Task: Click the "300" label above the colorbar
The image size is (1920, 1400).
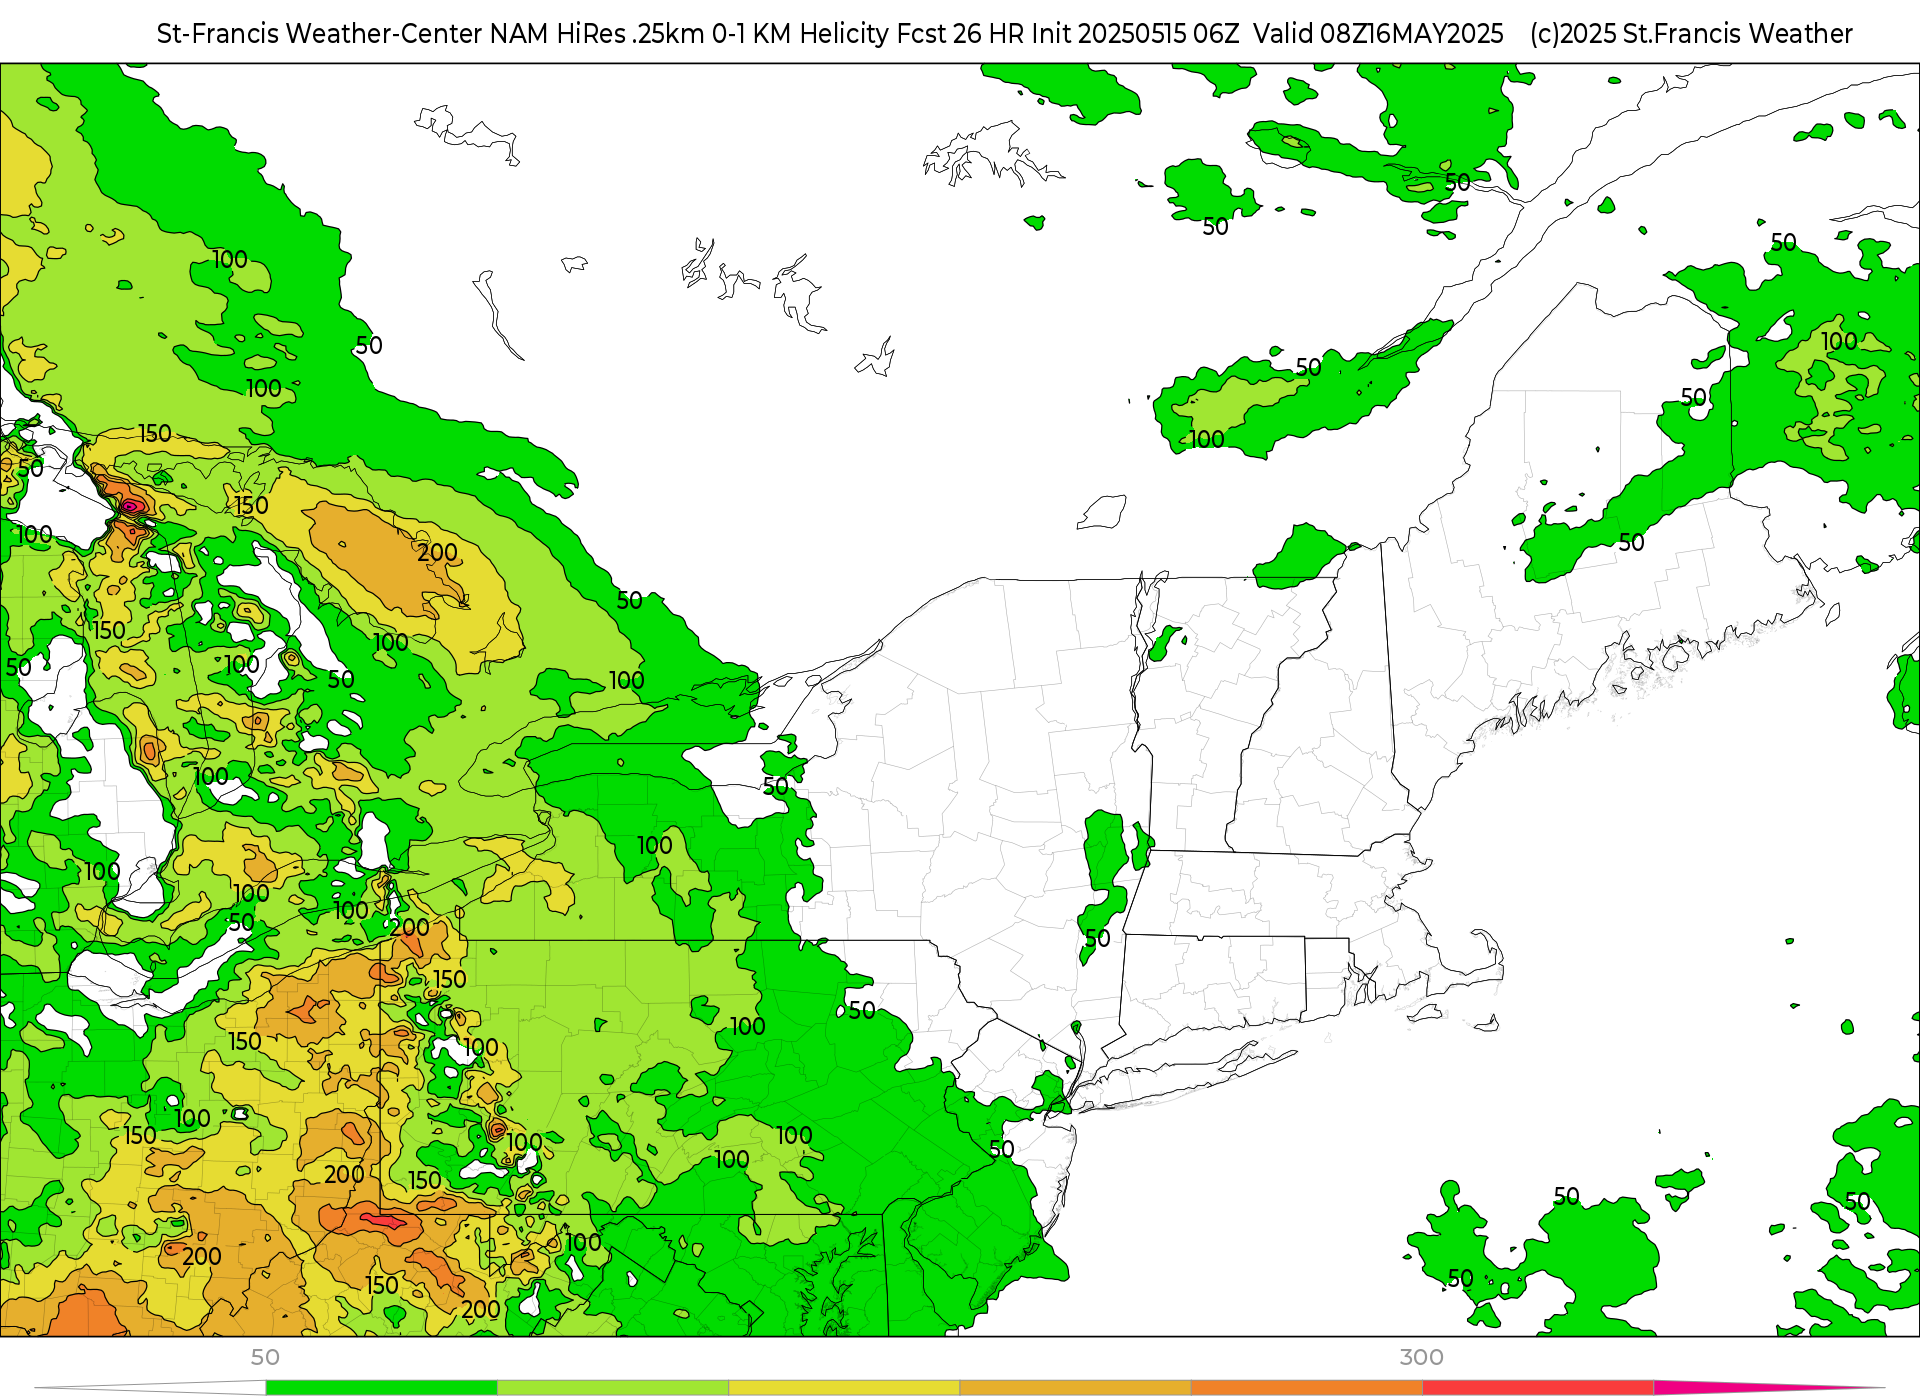Action: point(1421,1357)
